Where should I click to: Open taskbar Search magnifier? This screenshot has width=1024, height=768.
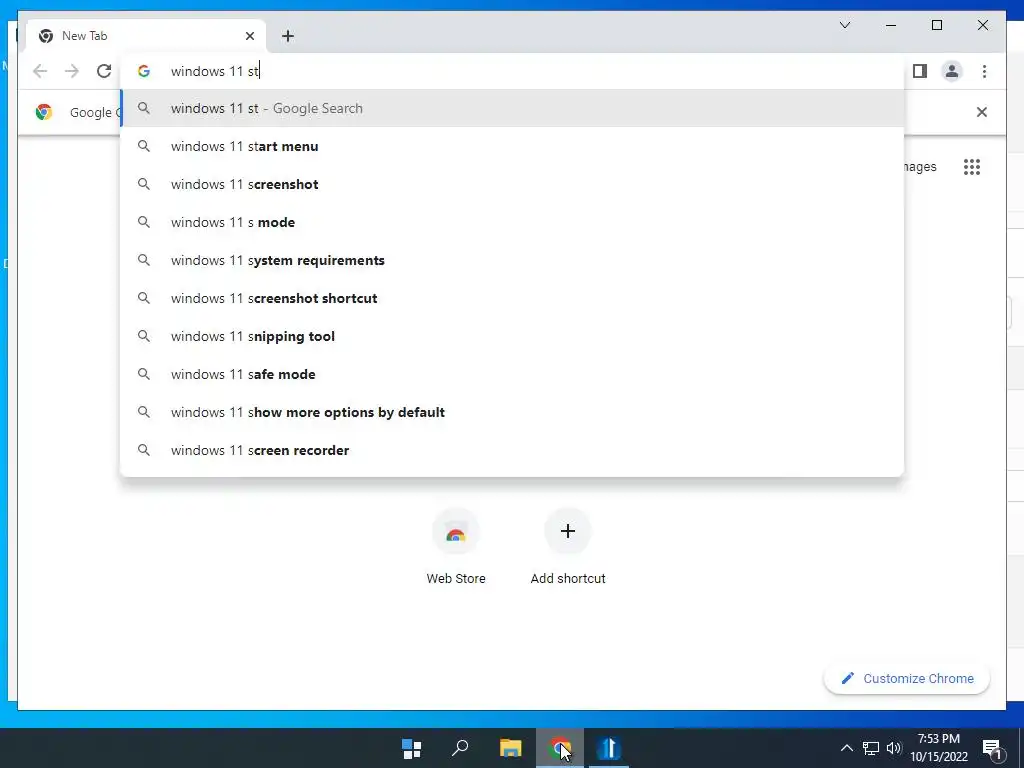[460, 748]
